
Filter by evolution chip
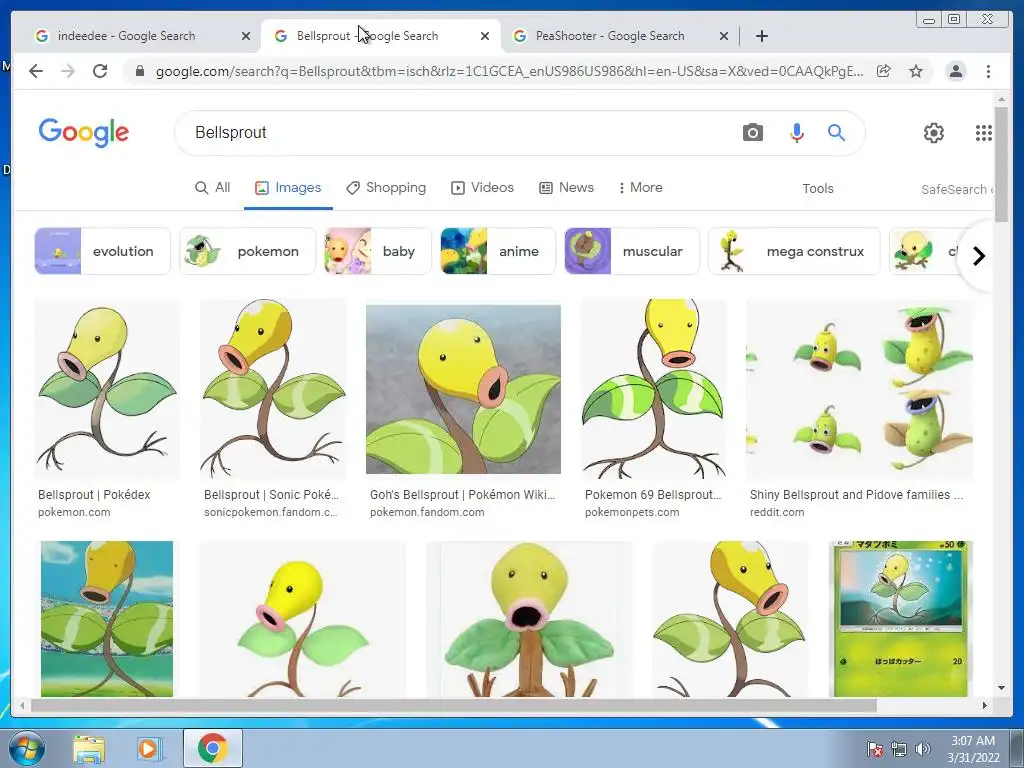(103, 251)
